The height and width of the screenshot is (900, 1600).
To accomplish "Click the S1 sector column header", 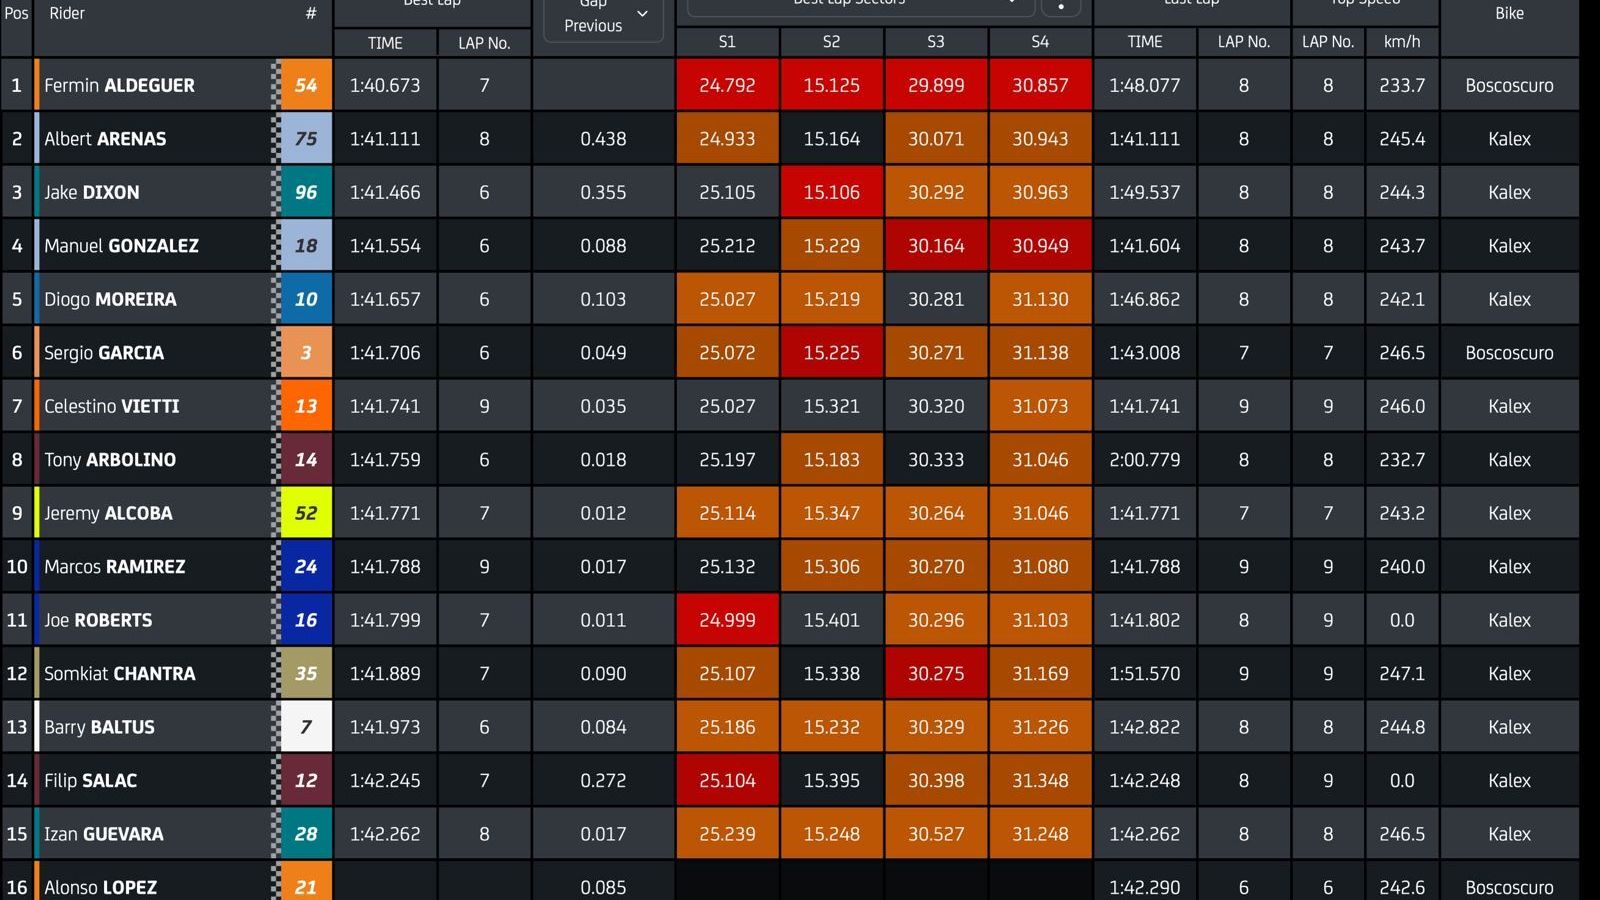I will click(x=727, y=42).
